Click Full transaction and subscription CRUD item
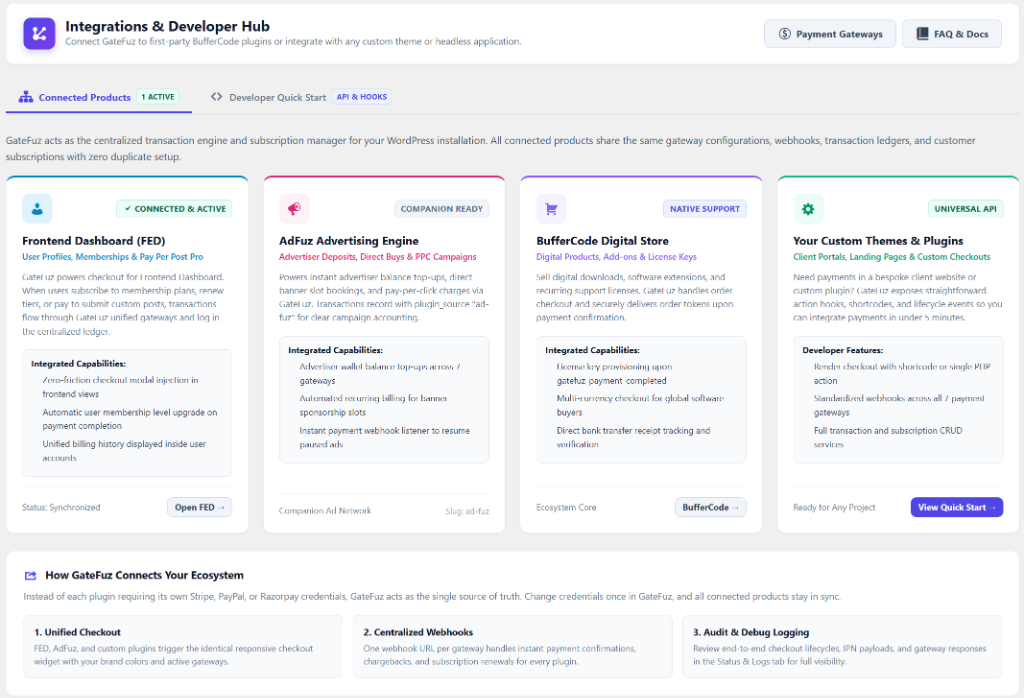Screen dimensions: 1024x698 tap(888, 437)
